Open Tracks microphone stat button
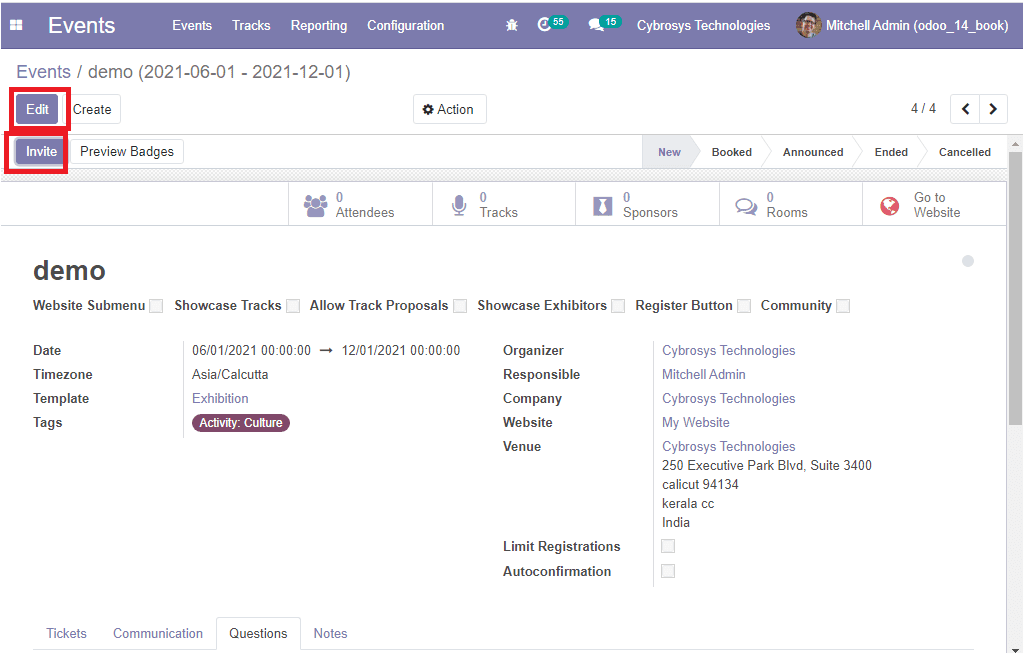The image size is (1024, 654). [x=504, y=204]
